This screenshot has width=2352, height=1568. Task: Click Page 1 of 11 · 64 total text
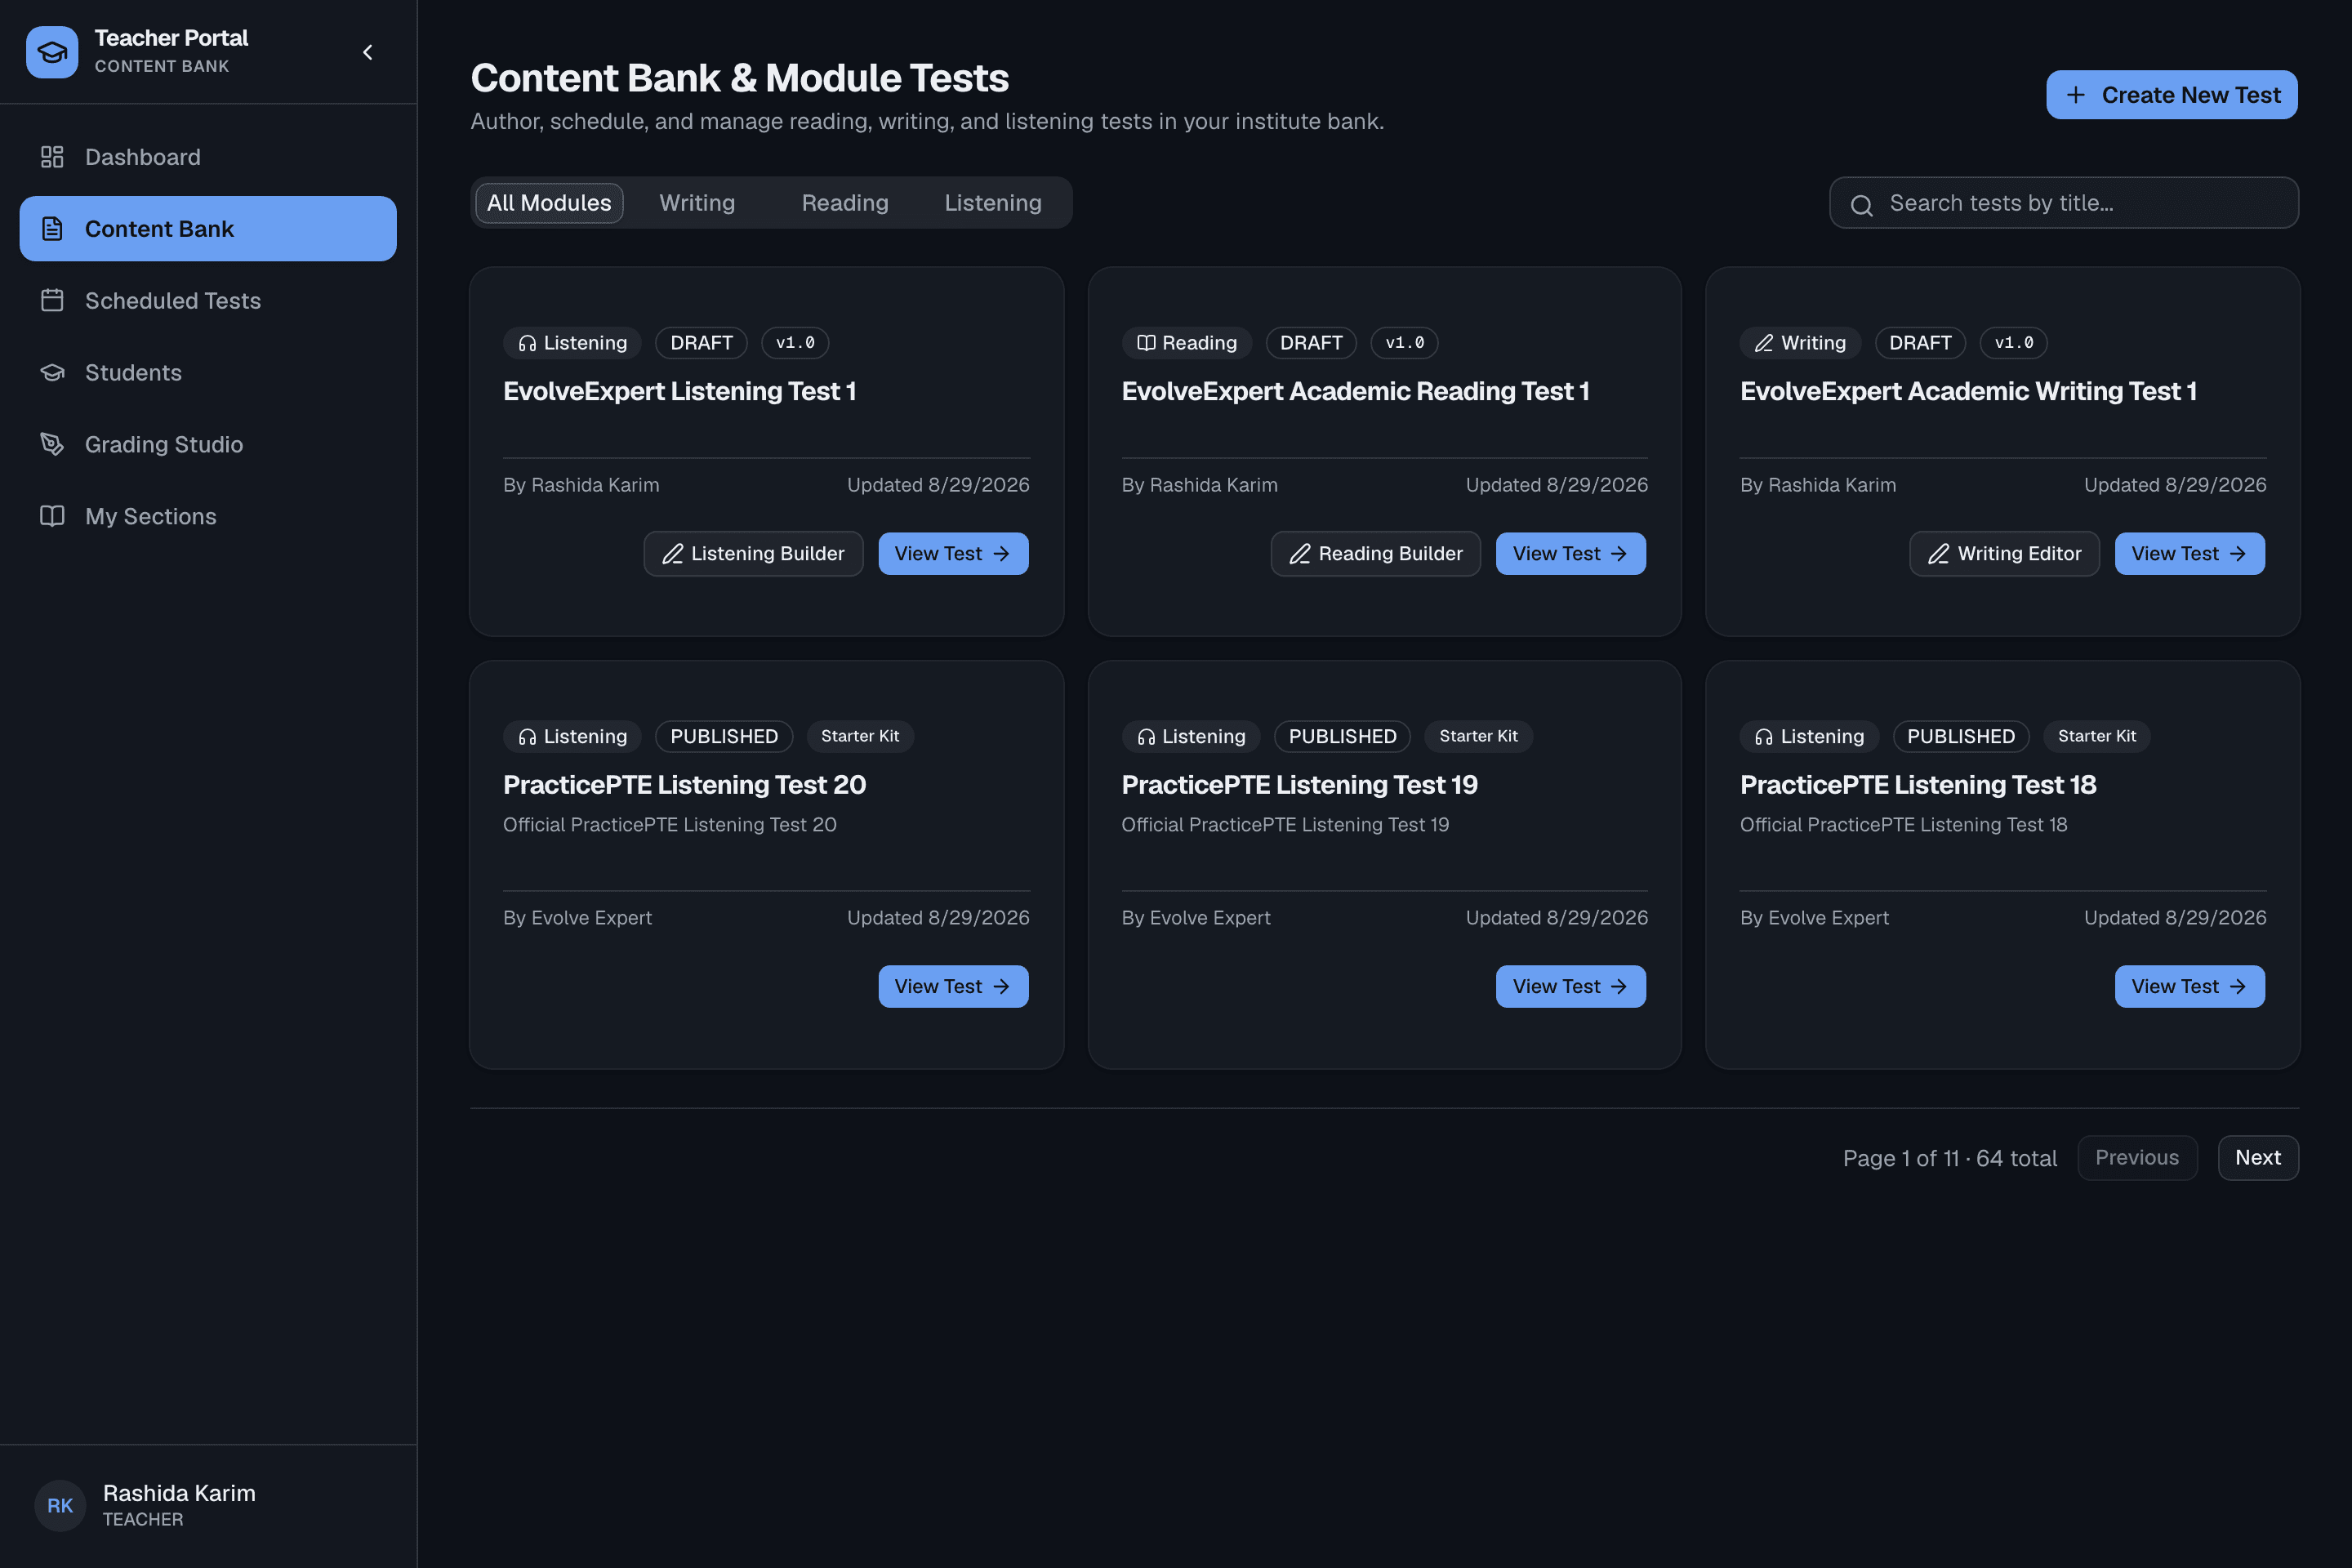click(1949, 1158)
